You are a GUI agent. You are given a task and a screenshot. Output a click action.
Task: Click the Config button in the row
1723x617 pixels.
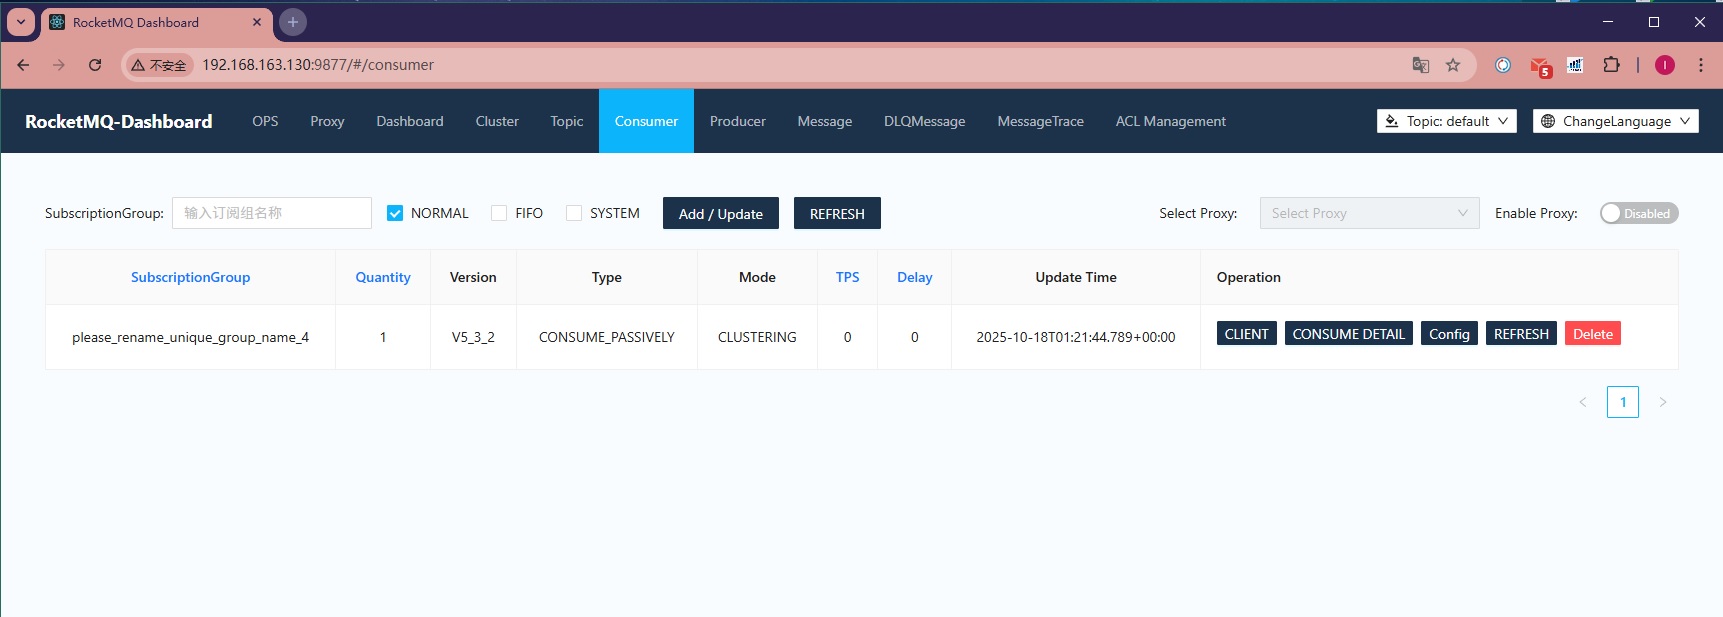[1449, 334]
